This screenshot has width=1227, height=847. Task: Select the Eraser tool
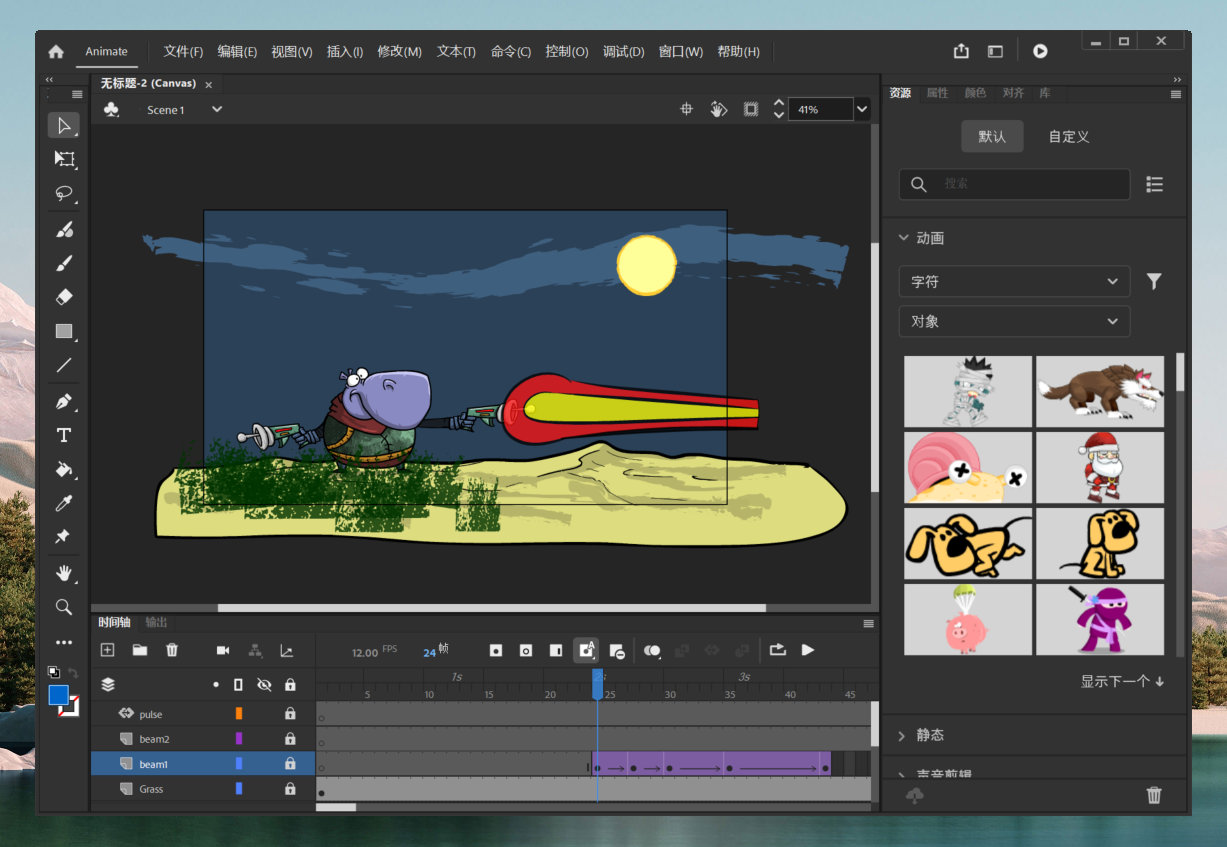pyautogui.click(x=64, y=297)
